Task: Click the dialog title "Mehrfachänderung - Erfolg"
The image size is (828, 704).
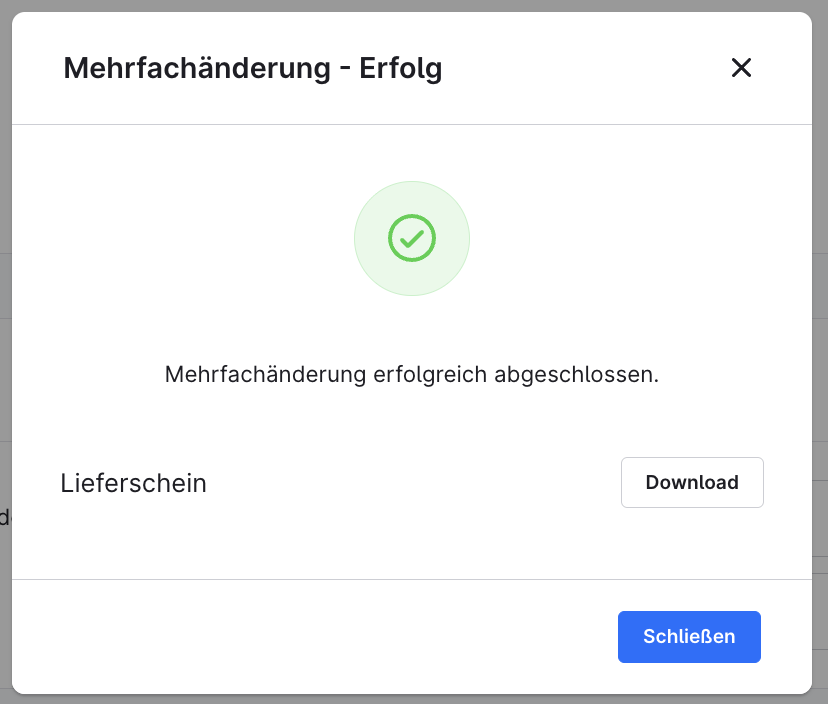Action: click(252, 68)
